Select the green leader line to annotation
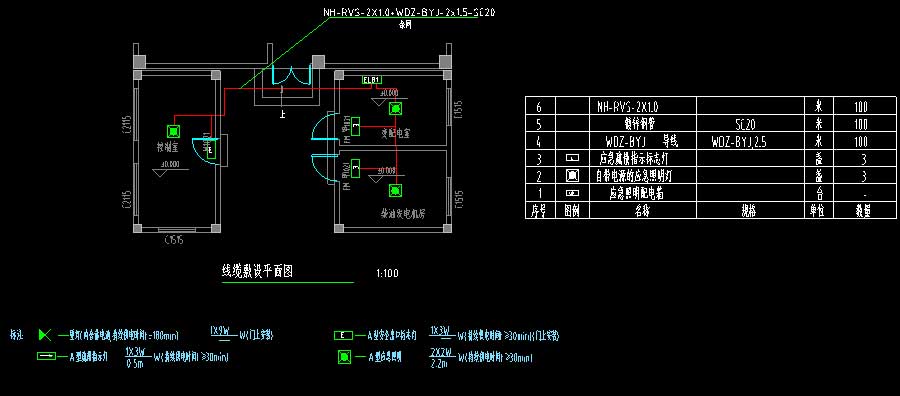 click(x=285, y=52)
